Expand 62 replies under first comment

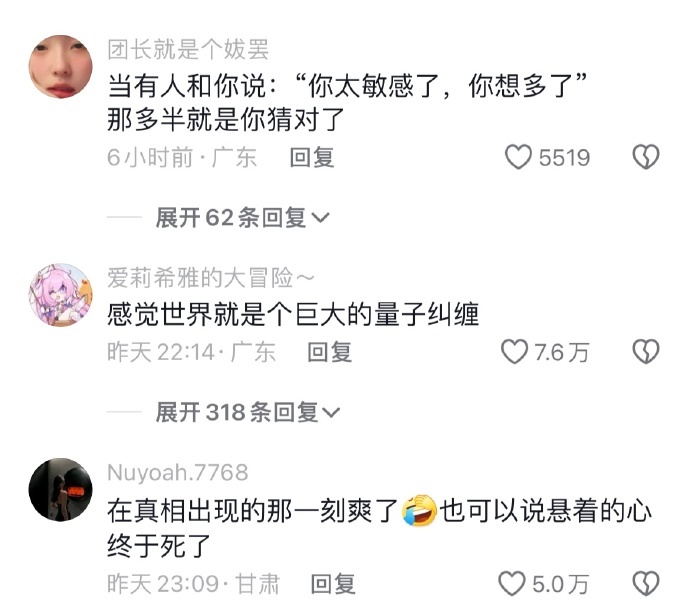242,217
